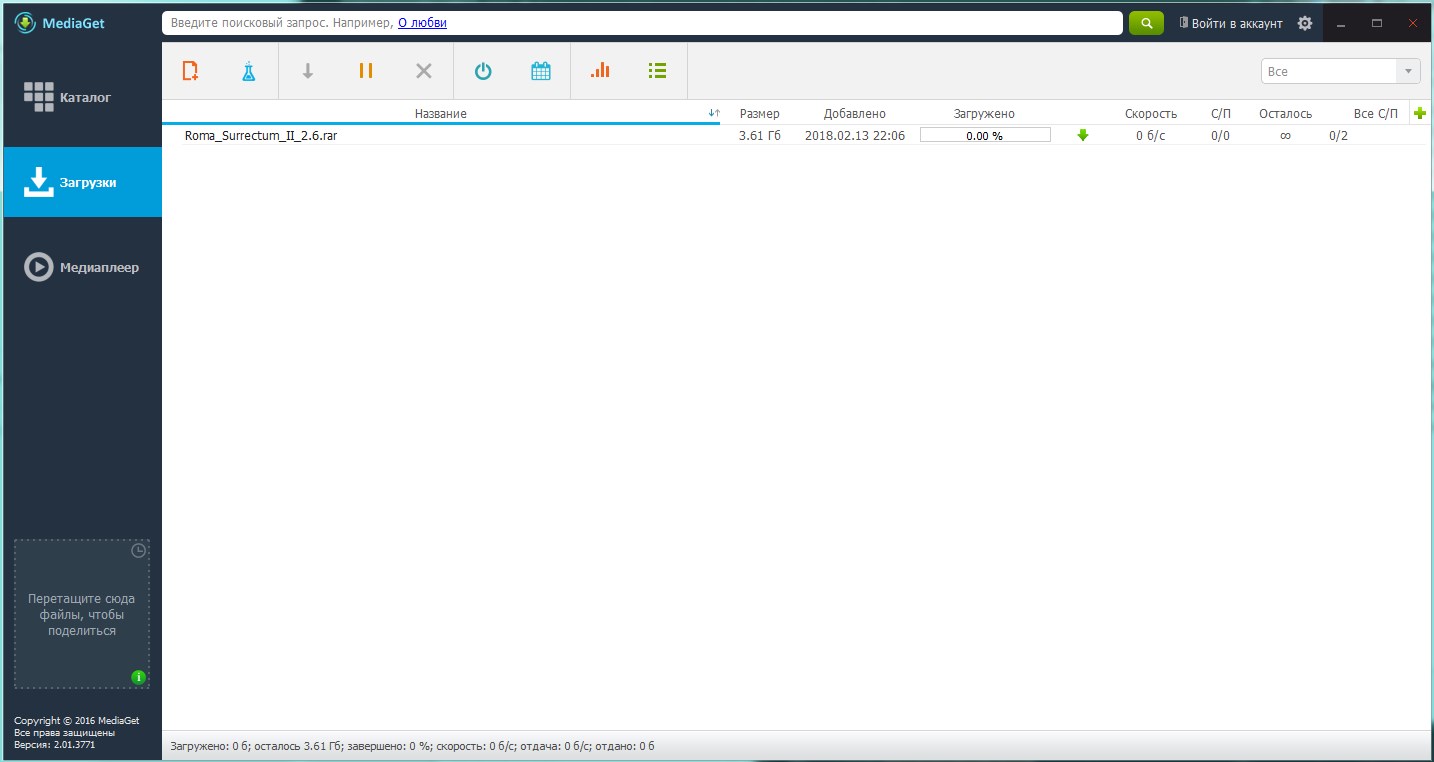Click the green list view icon

(657, 71)
